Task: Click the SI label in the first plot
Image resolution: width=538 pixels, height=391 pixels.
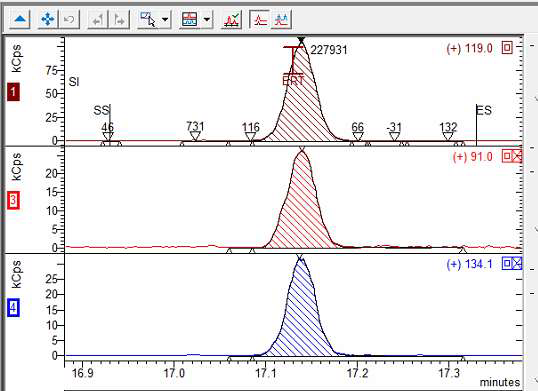Action: (74, 82)
